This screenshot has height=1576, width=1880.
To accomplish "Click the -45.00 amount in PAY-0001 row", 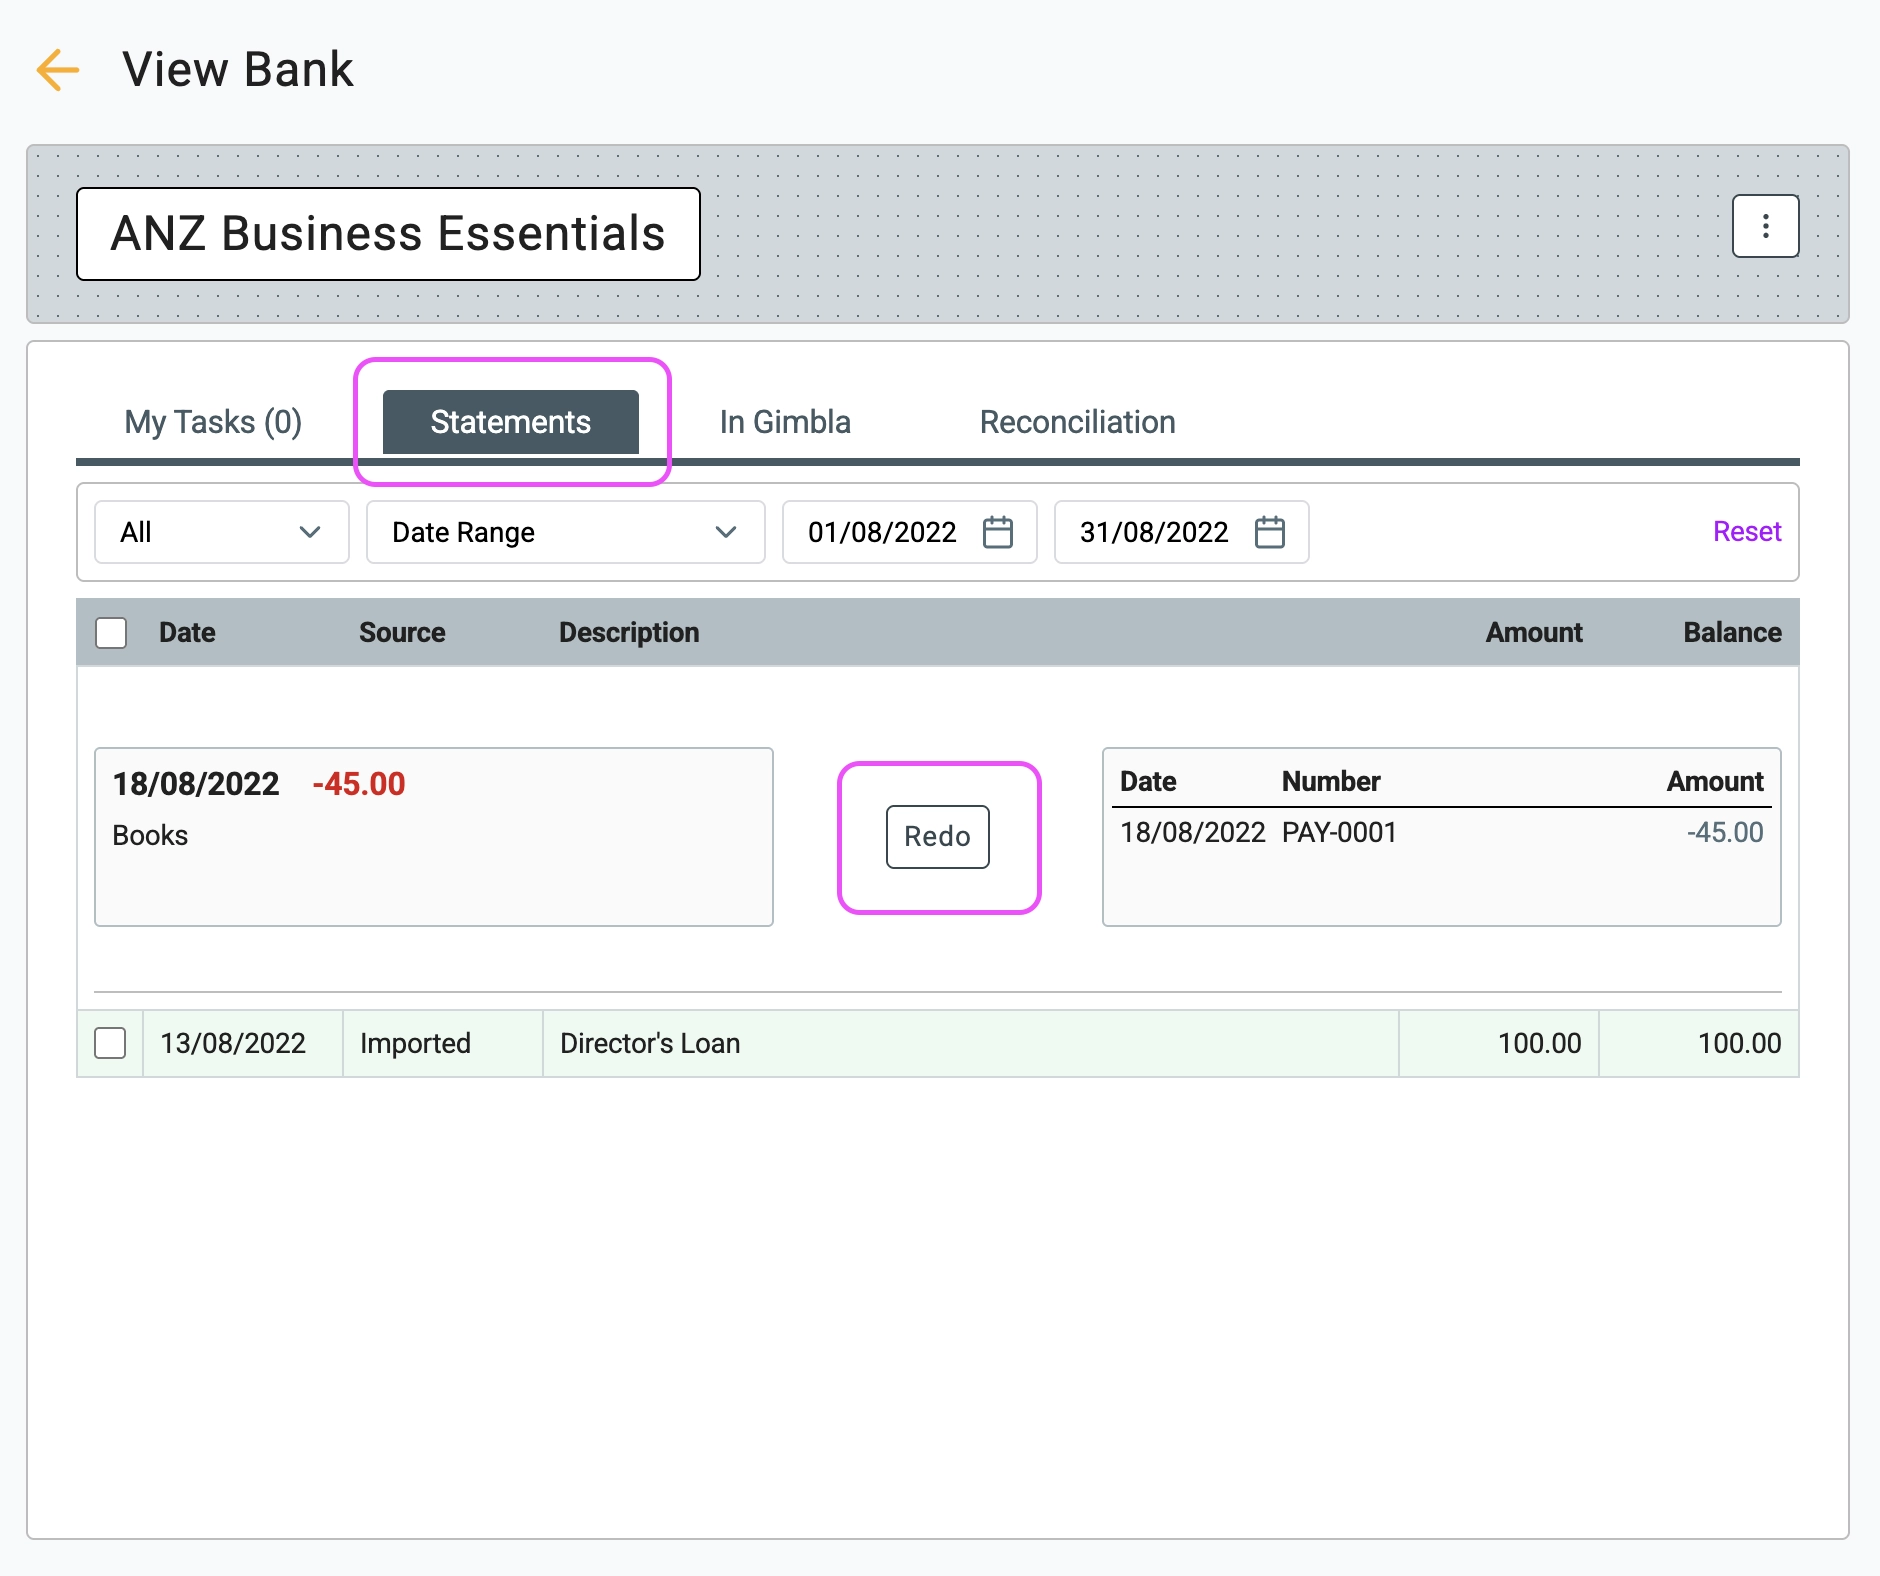I will coord(1725,833).
